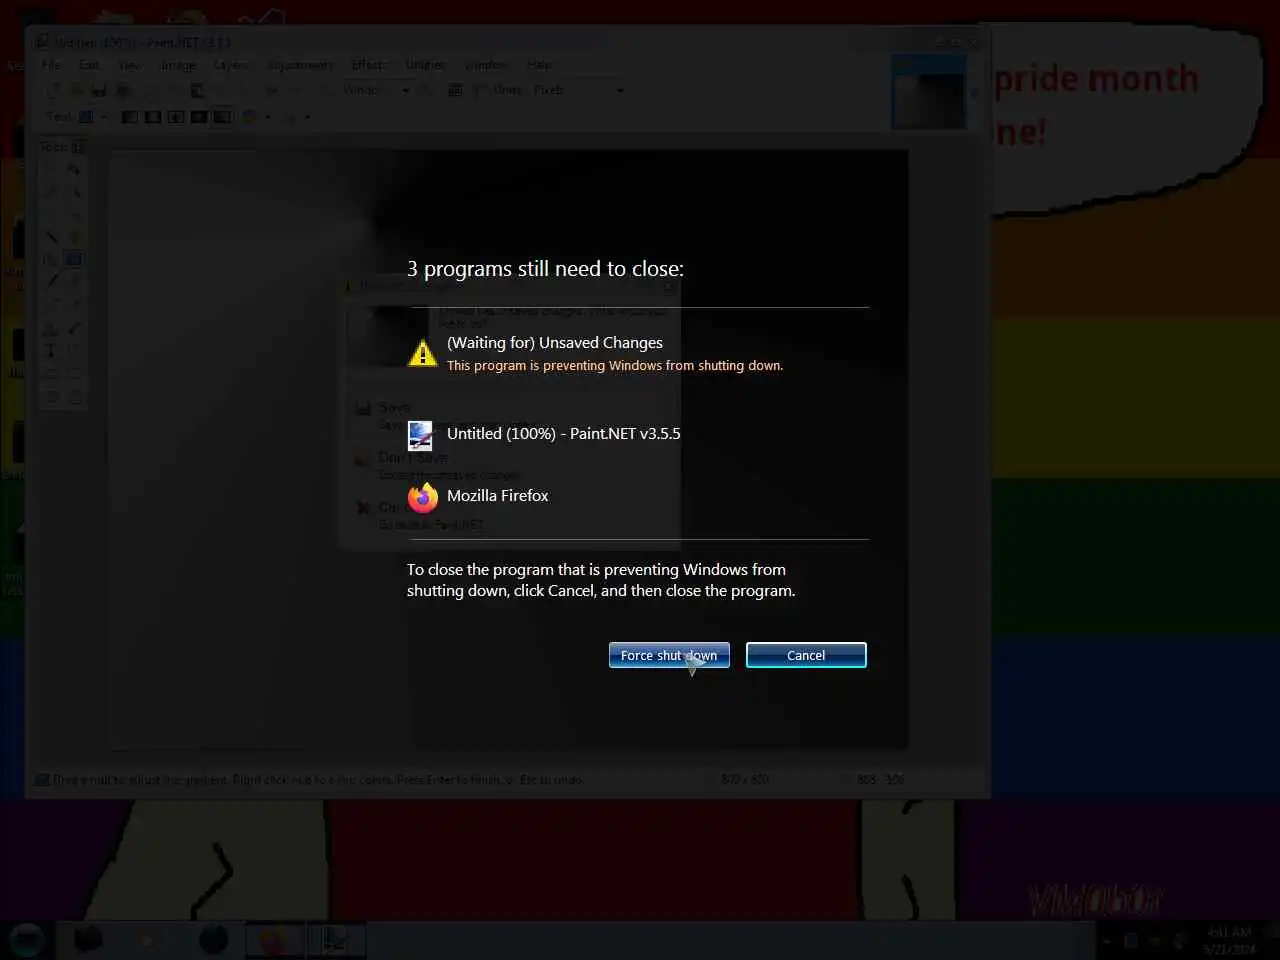Click the Paint.NET icon in the program list

pyautogui.click(x=421, y=435)
